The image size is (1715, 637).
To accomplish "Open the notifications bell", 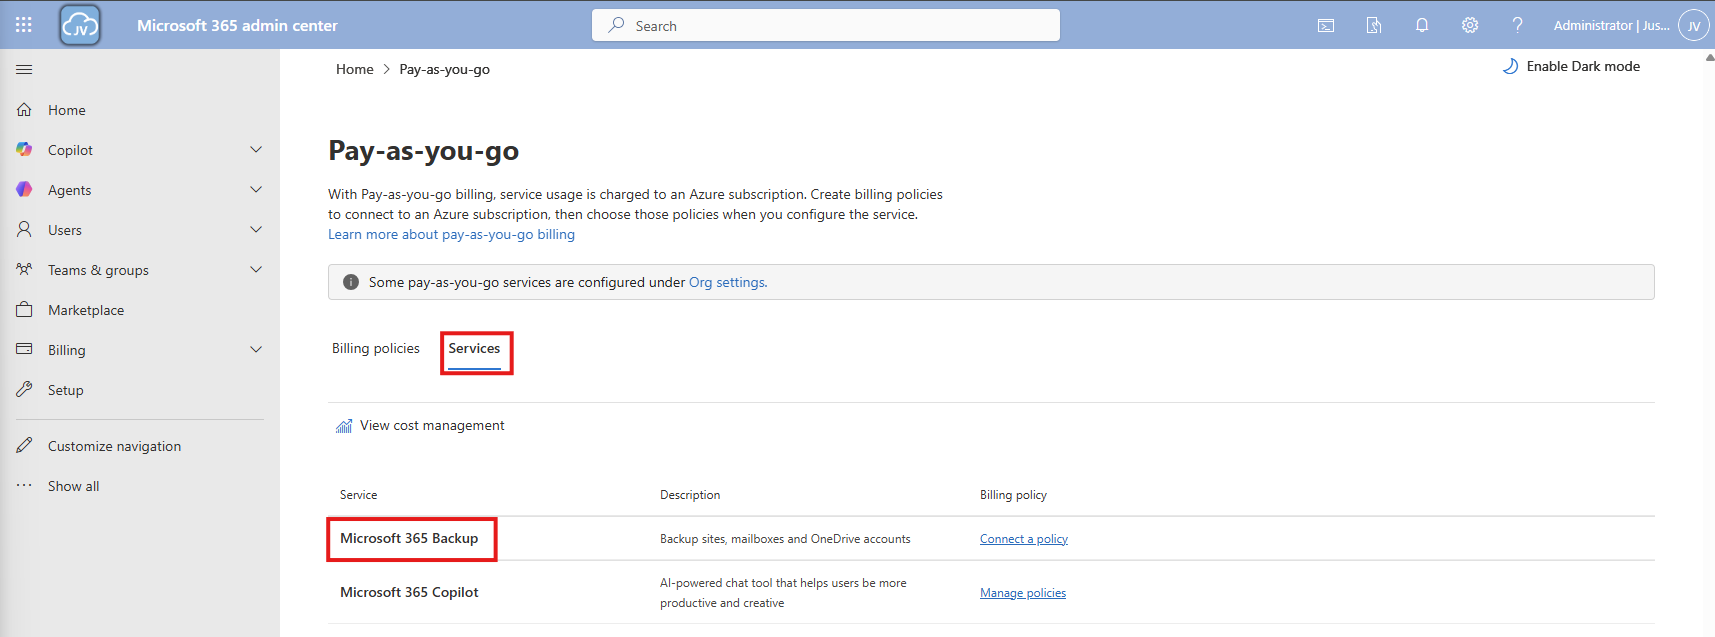I will (x=1422, y=26).
